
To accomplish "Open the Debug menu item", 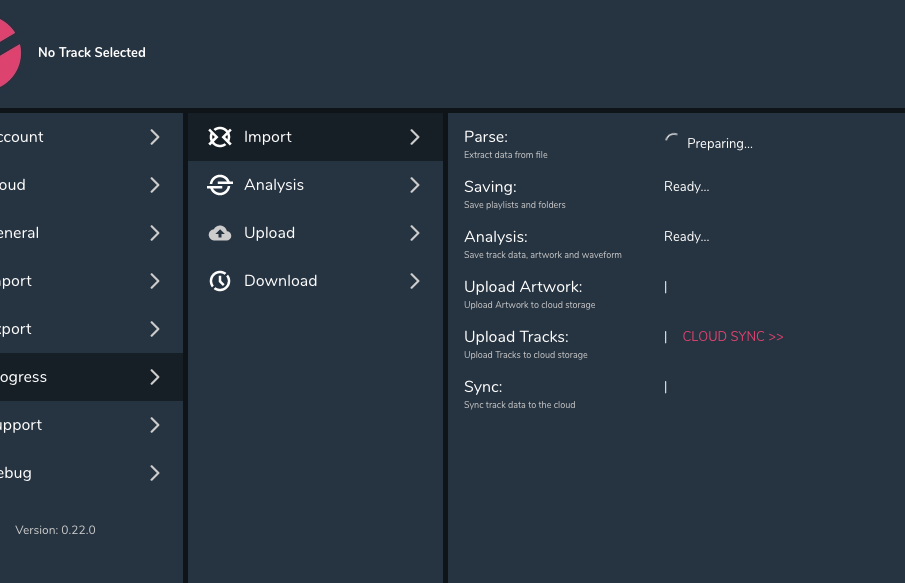I will pyautogui.click(x=18, y=473).
